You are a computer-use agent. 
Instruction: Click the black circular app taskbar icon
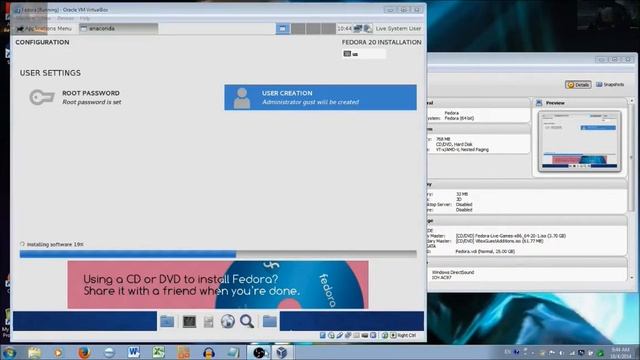(259, 353)
